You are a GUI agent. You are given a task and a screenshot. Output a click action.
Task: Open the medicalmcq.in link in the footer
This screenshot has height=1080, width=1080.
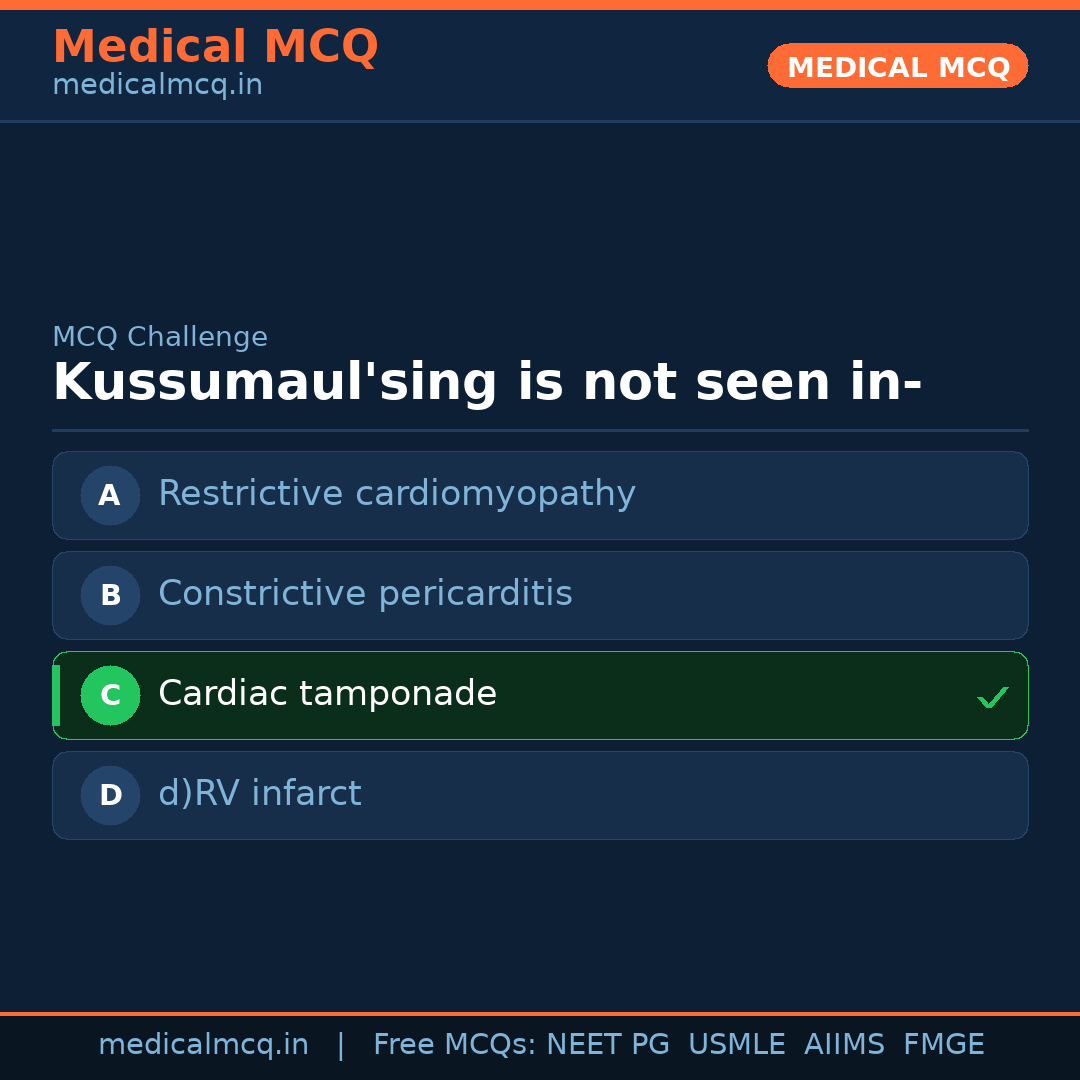click(x=203, y=1045)
